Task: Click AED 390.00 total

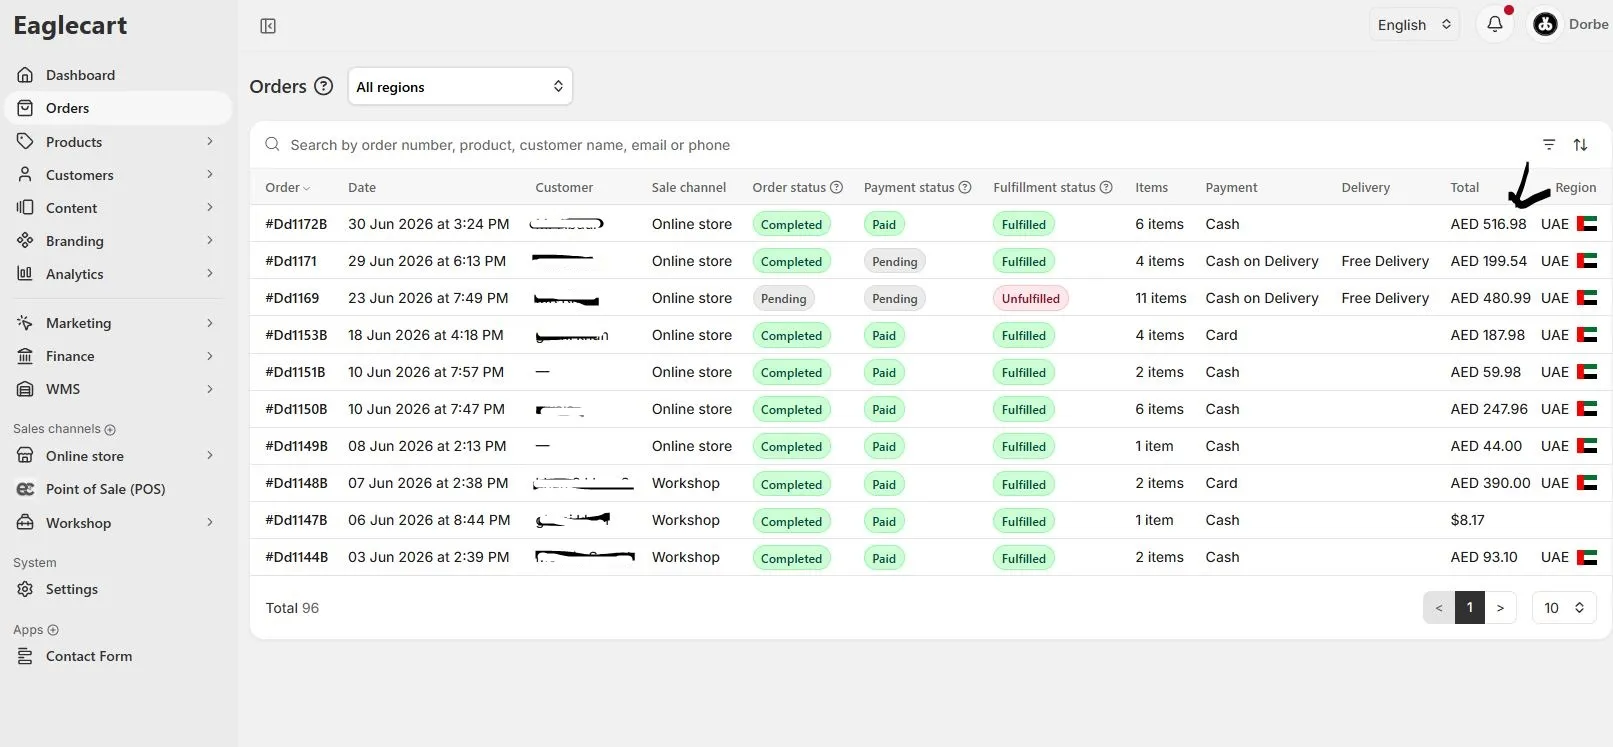Action: (x=1490, y=483)
